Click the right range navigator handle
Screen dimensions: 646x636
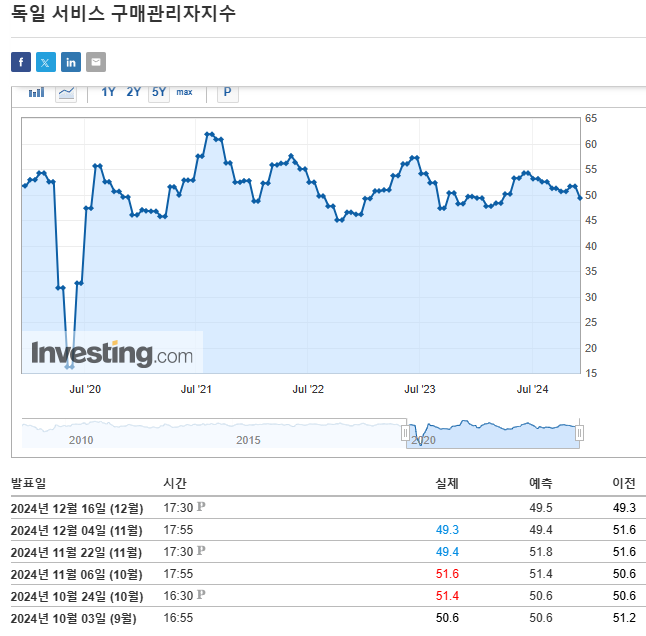point(579,433)
